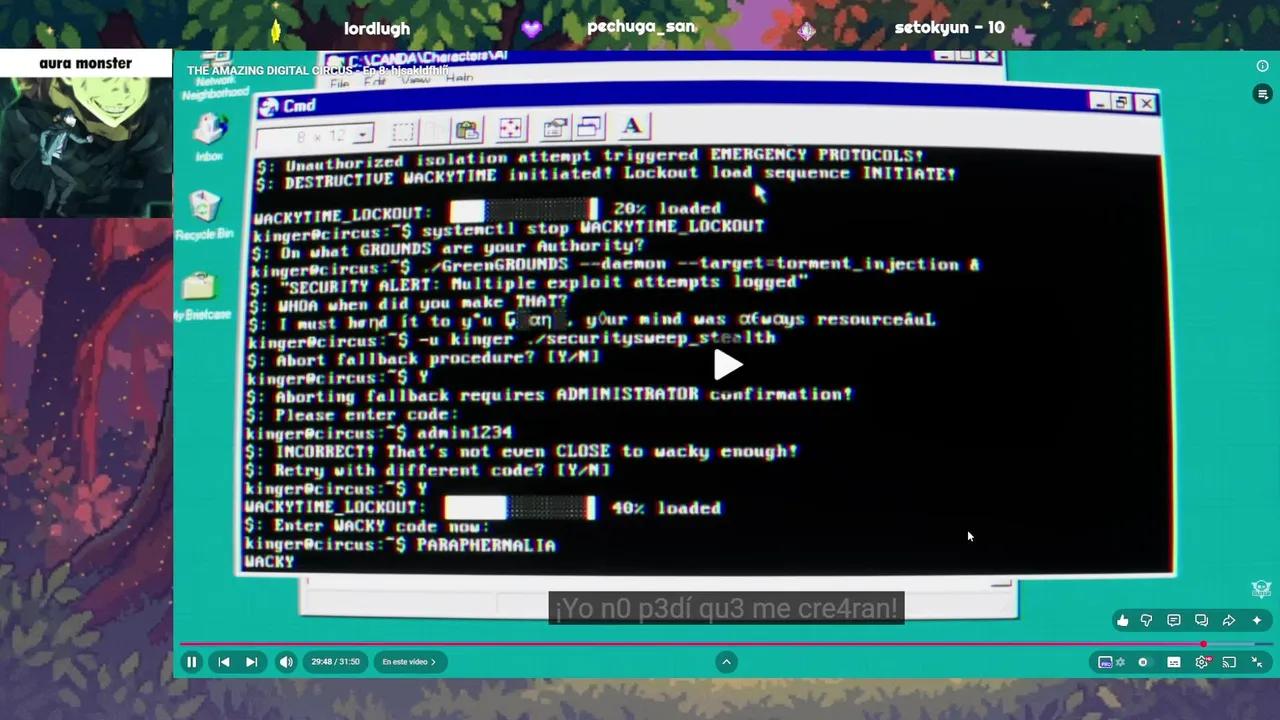1280x720 pixels.
Task: Open the playlist queue icon
Action: tap(1262, 93)
